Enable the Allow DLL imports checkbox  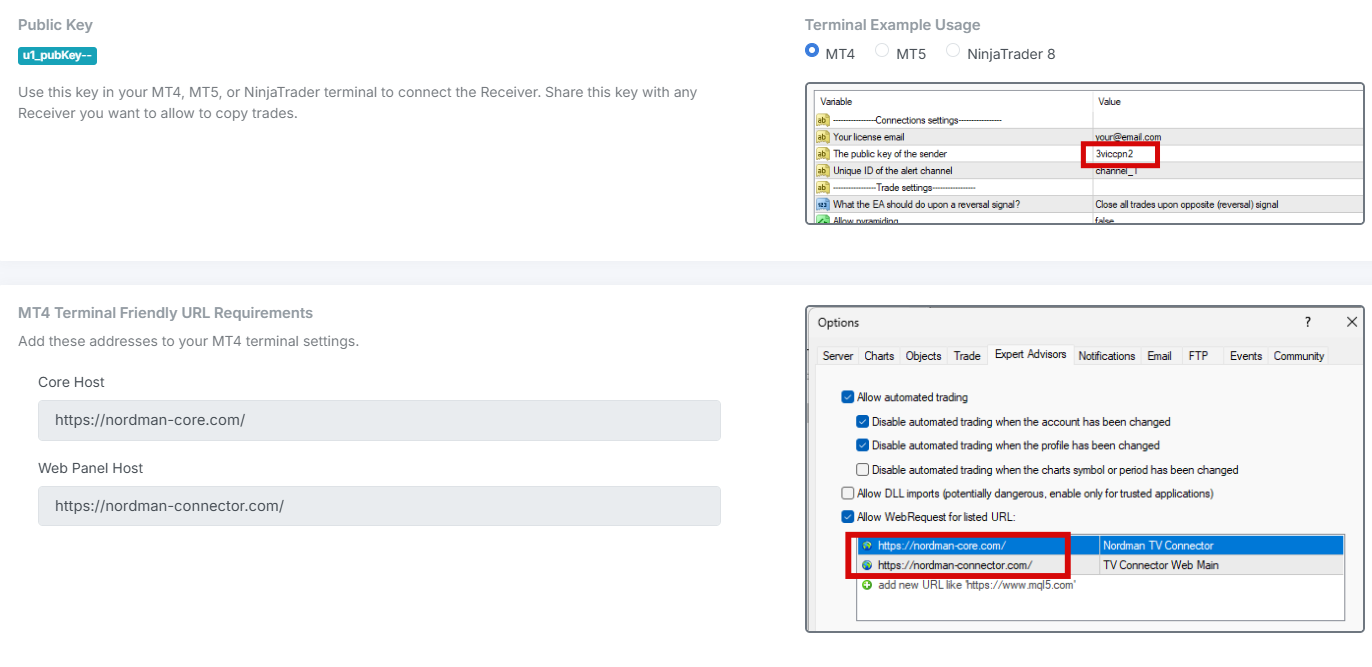coord(848,494)
